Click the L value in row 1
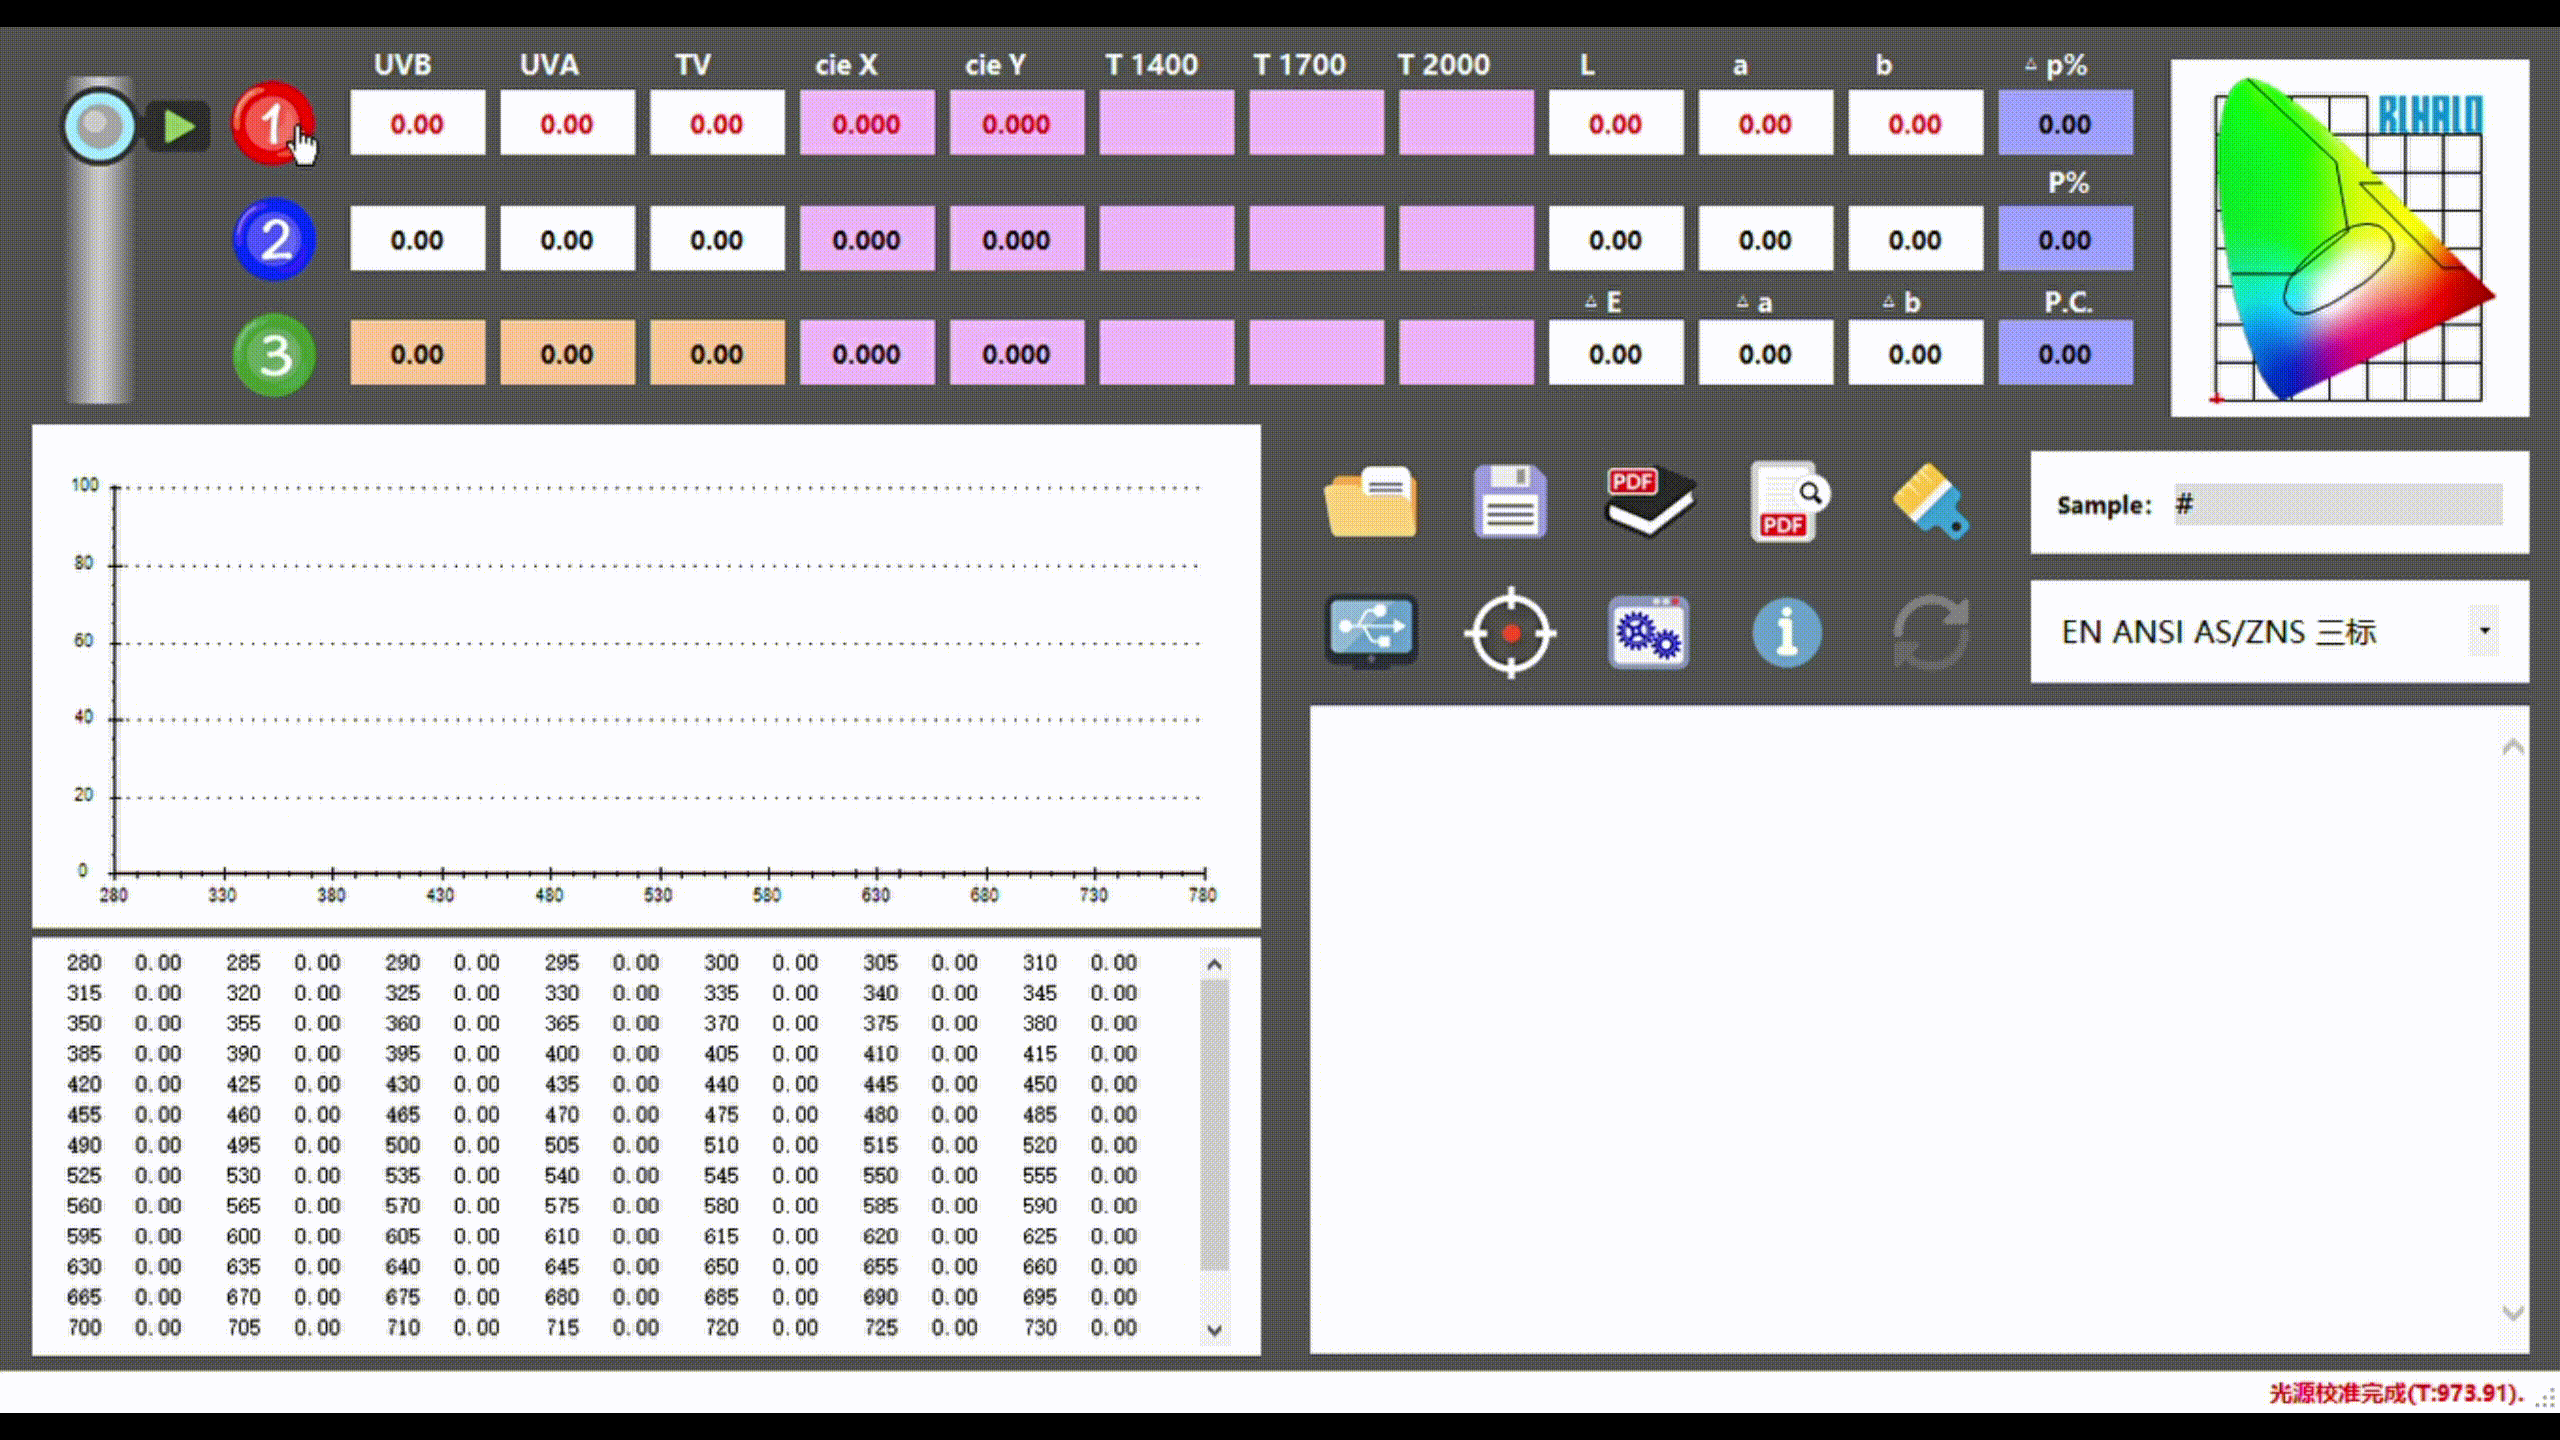This screenshot has height=1440, width=2560. pos(1616,123)
